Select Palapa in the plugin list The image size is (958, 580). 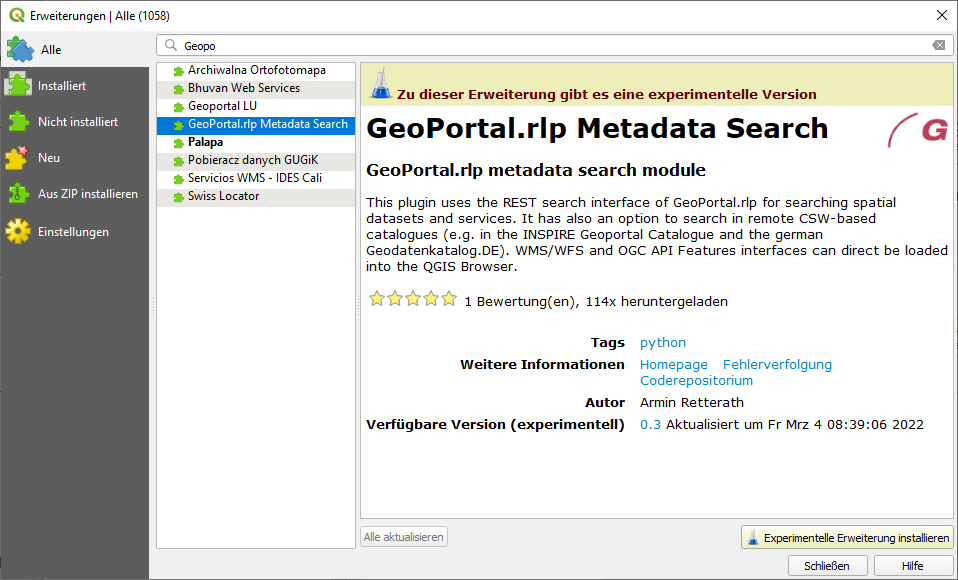click(256, 143)
